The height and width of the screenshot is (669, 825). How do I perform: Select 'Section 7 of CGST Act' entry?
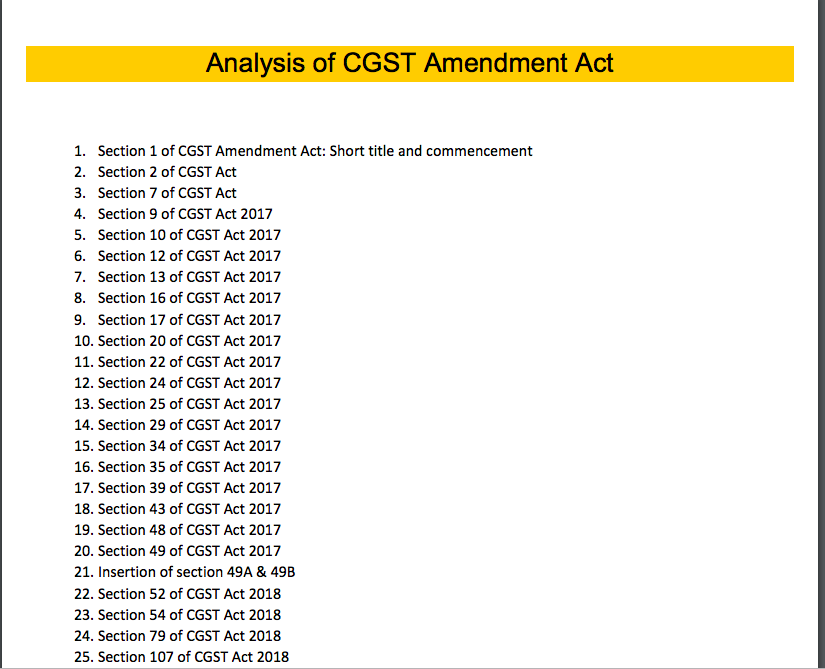167,193
